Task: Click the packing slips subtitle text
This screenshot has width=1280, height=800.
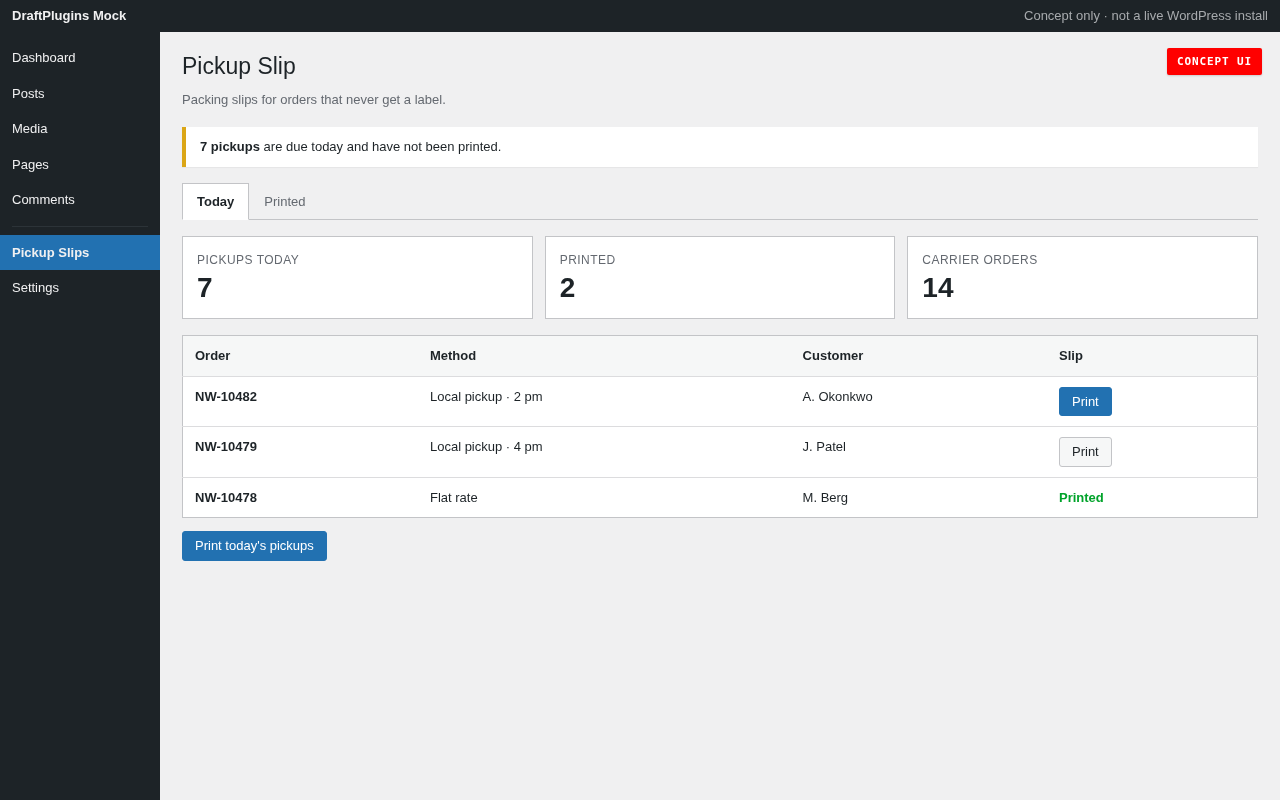Action: click(x=314, y=100)
